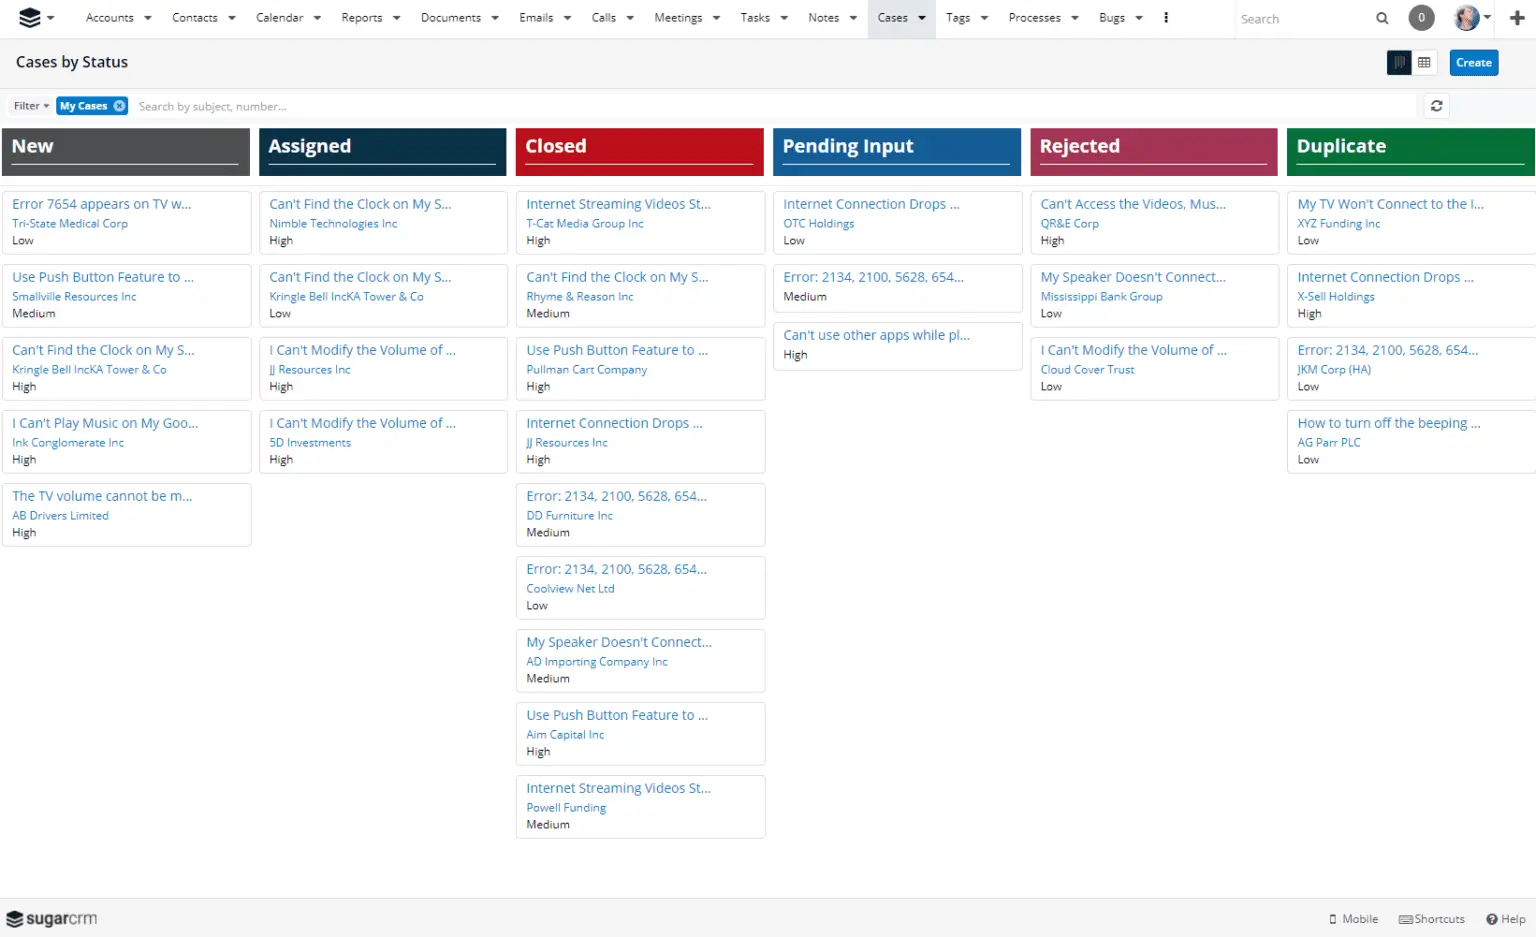Open Pullman Cart Company account link
Screen dimensions: 1536x937
(x=586, y=370)
